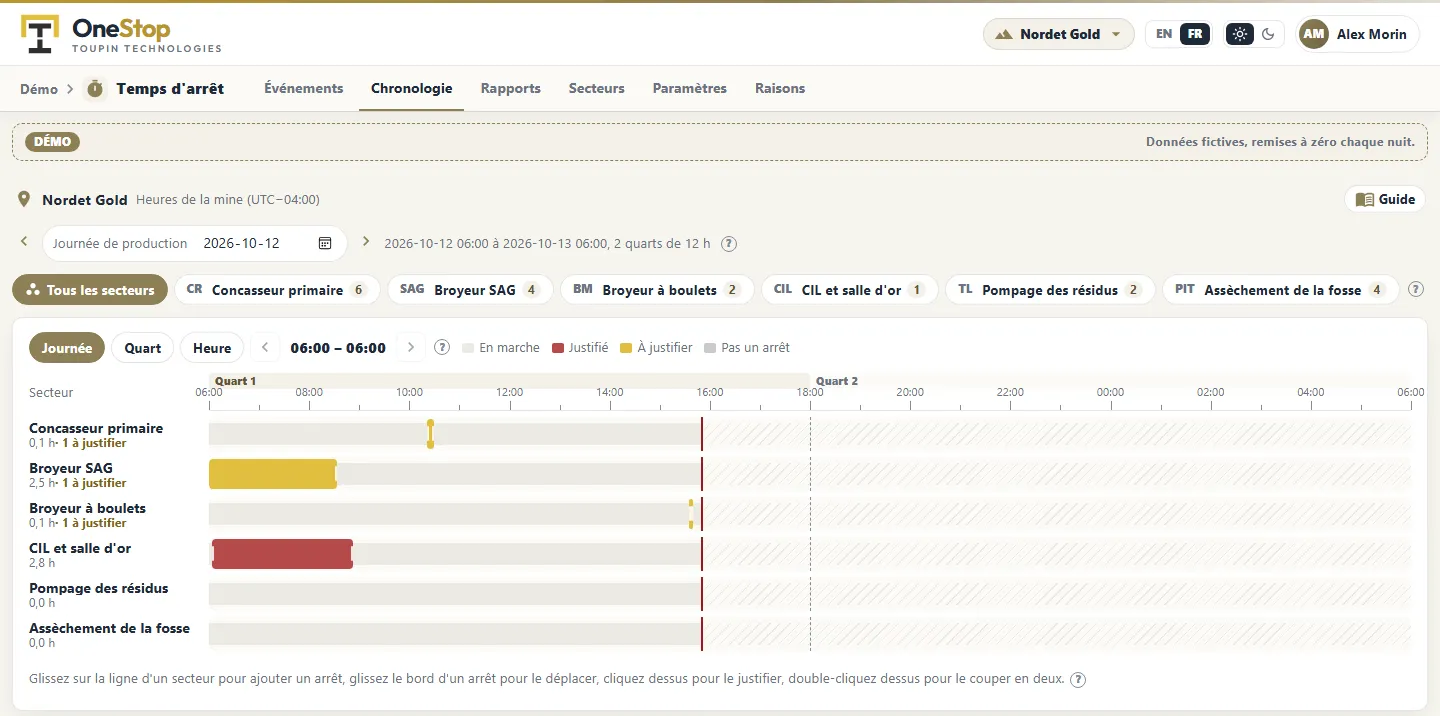Click help icon next to shift range text
The image size is (1440, 716).
coord(730,243)
